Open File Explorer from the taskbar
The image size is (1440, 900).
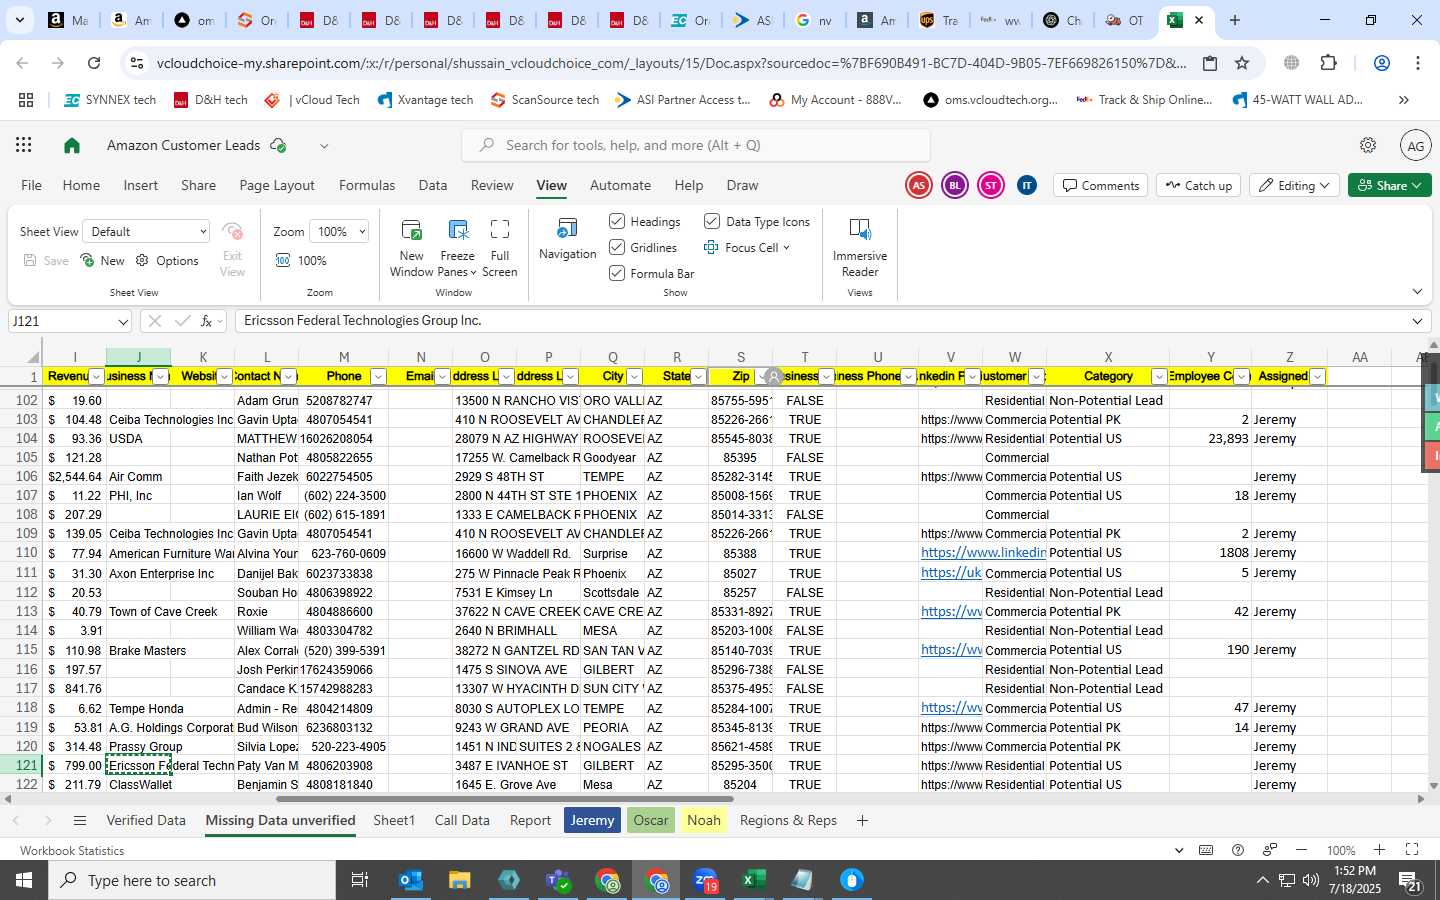point(459,881)
